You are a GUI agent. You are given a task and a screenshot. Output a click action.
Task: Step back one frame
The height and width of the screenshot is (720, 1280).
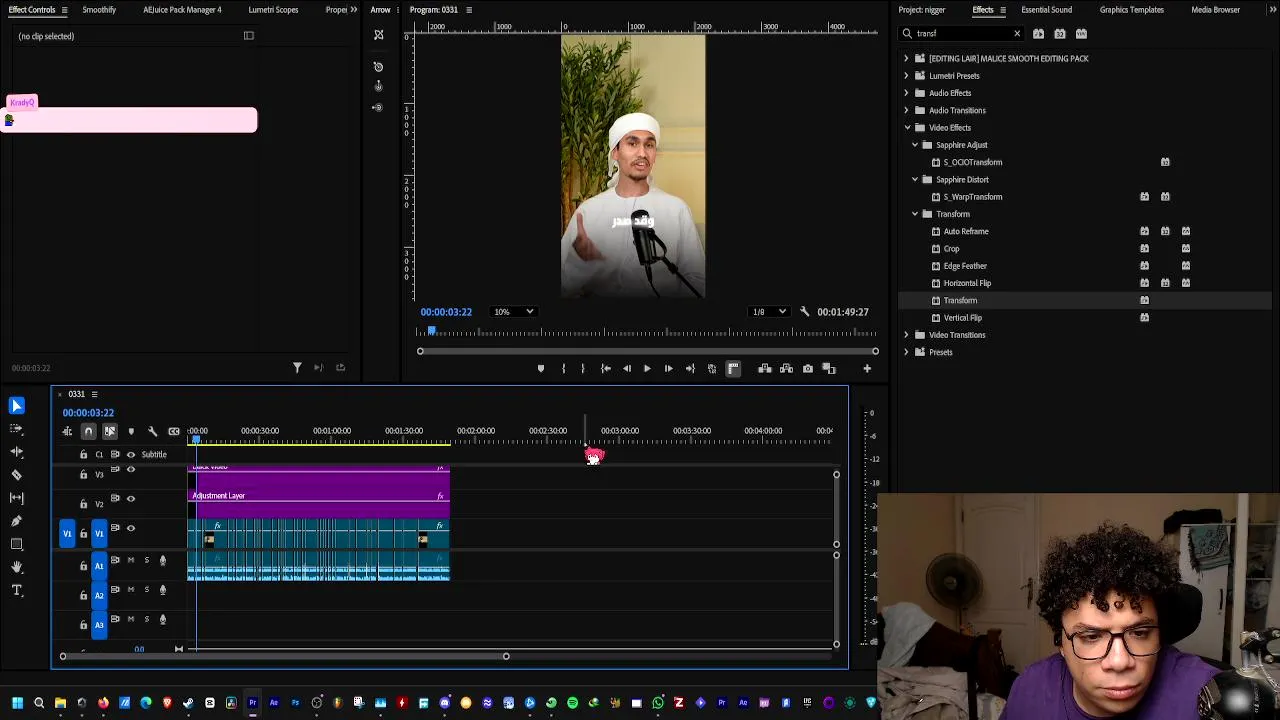coord(627,369)
